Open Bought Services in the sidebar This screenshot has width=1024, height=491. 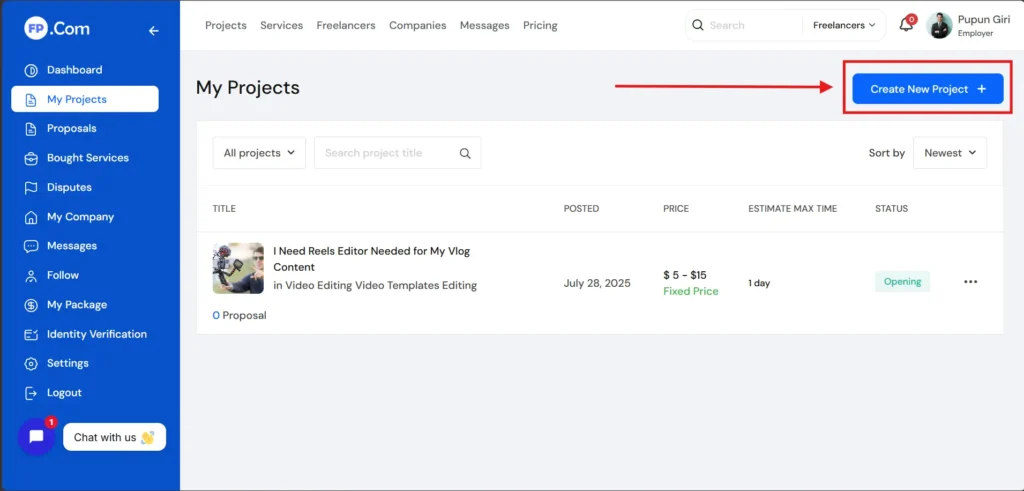tap(87, 158)
